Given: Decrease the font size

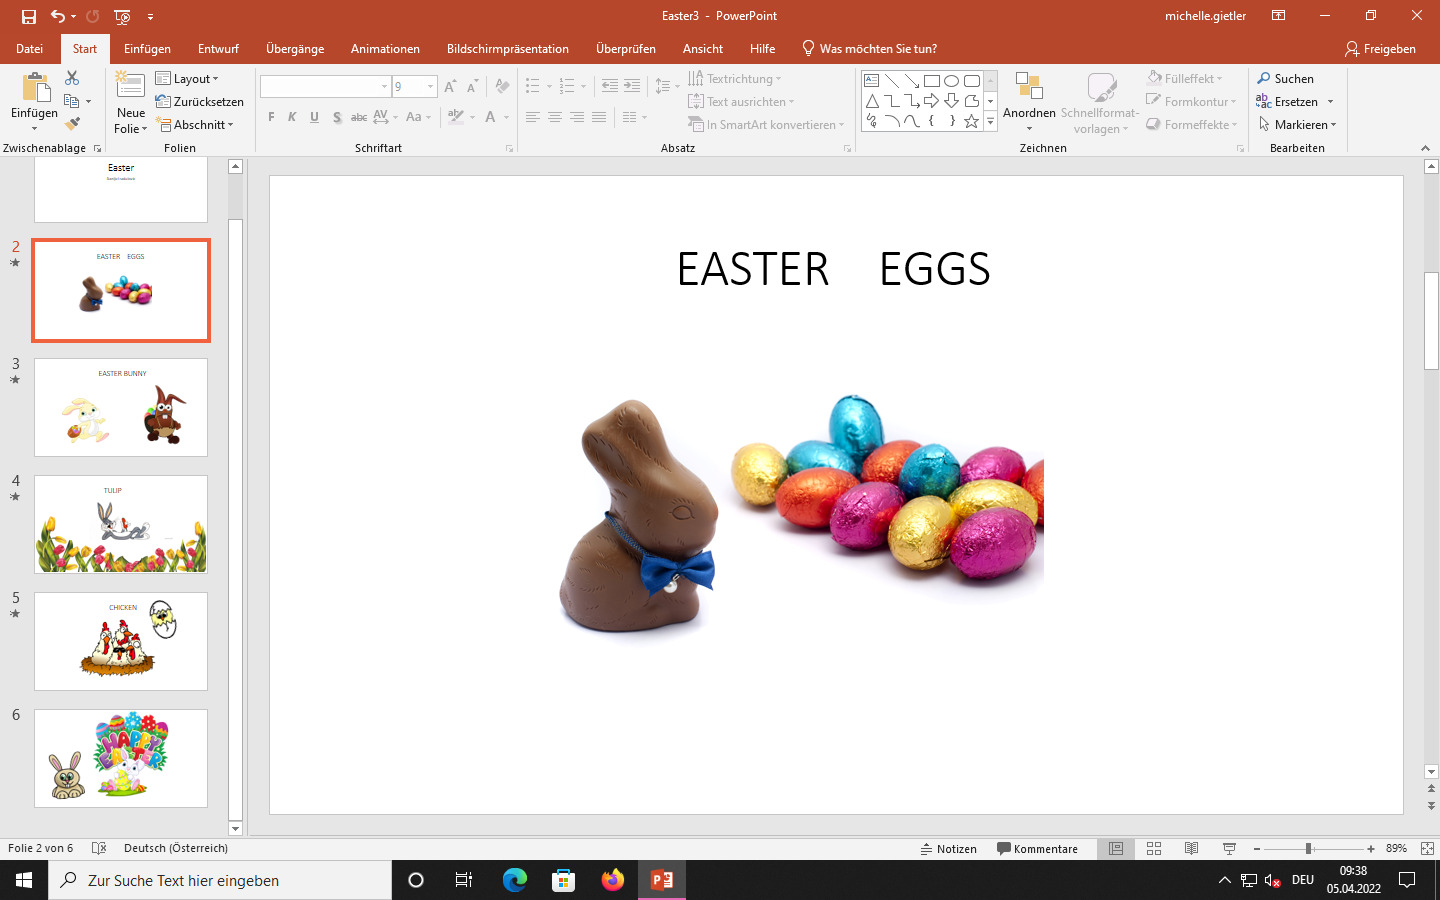Looking at the screenshot, I should coord(472,87).
